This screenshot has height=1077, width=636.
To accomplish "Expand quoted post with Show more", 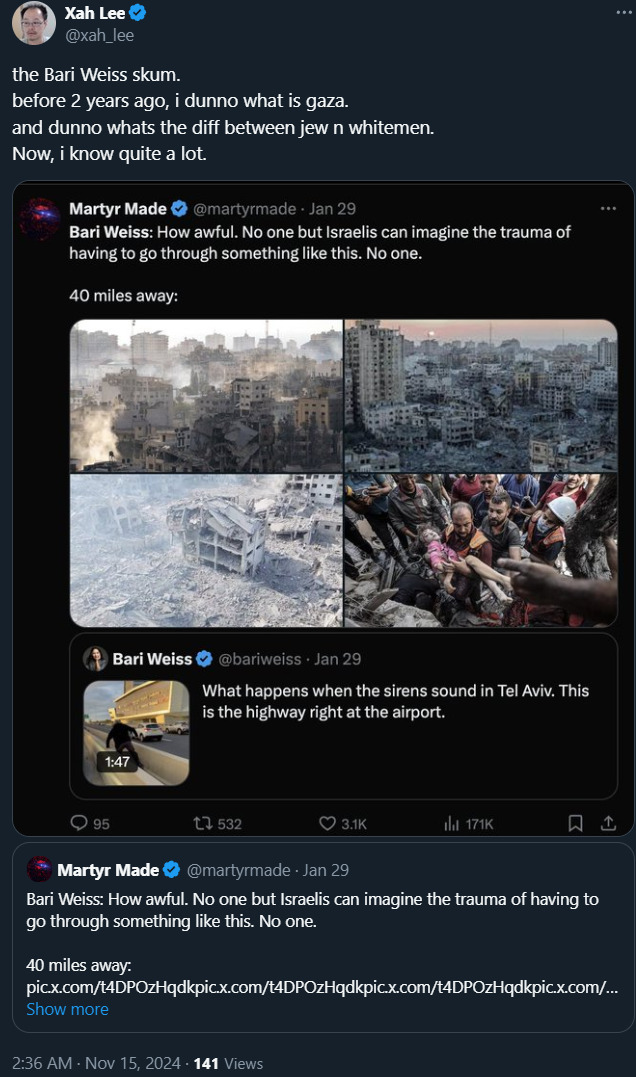I will pyautogui.click(x=67, y=1009).
